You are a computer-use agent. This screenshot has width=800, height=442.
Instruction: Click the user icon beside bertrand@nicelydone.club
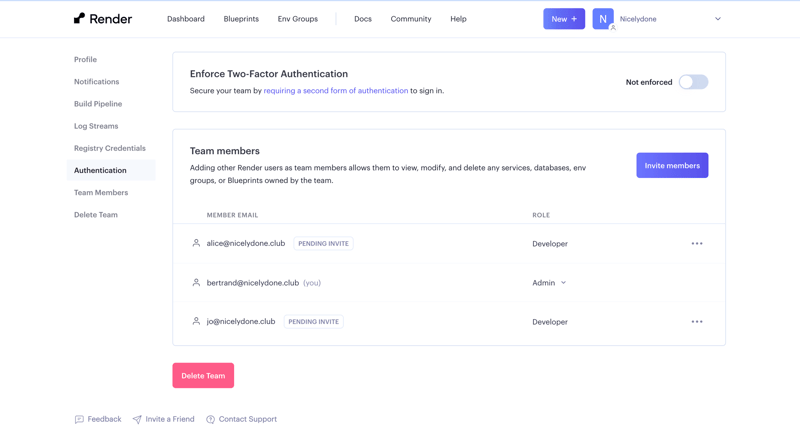[196, 282]
